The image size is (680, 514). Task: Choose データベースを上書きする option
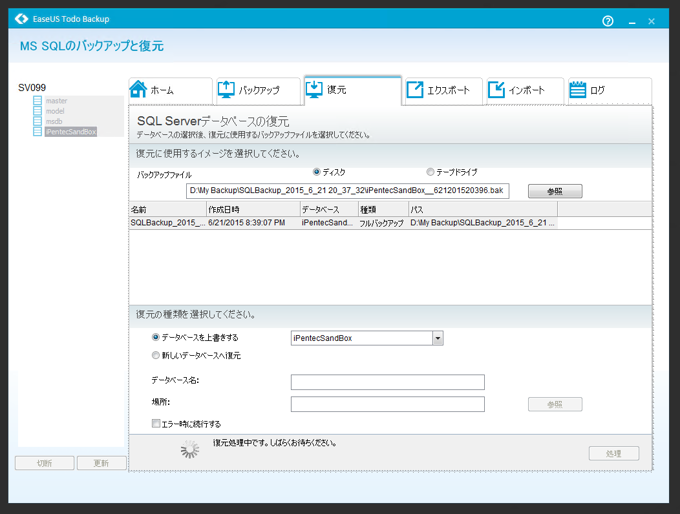[155, 337]
